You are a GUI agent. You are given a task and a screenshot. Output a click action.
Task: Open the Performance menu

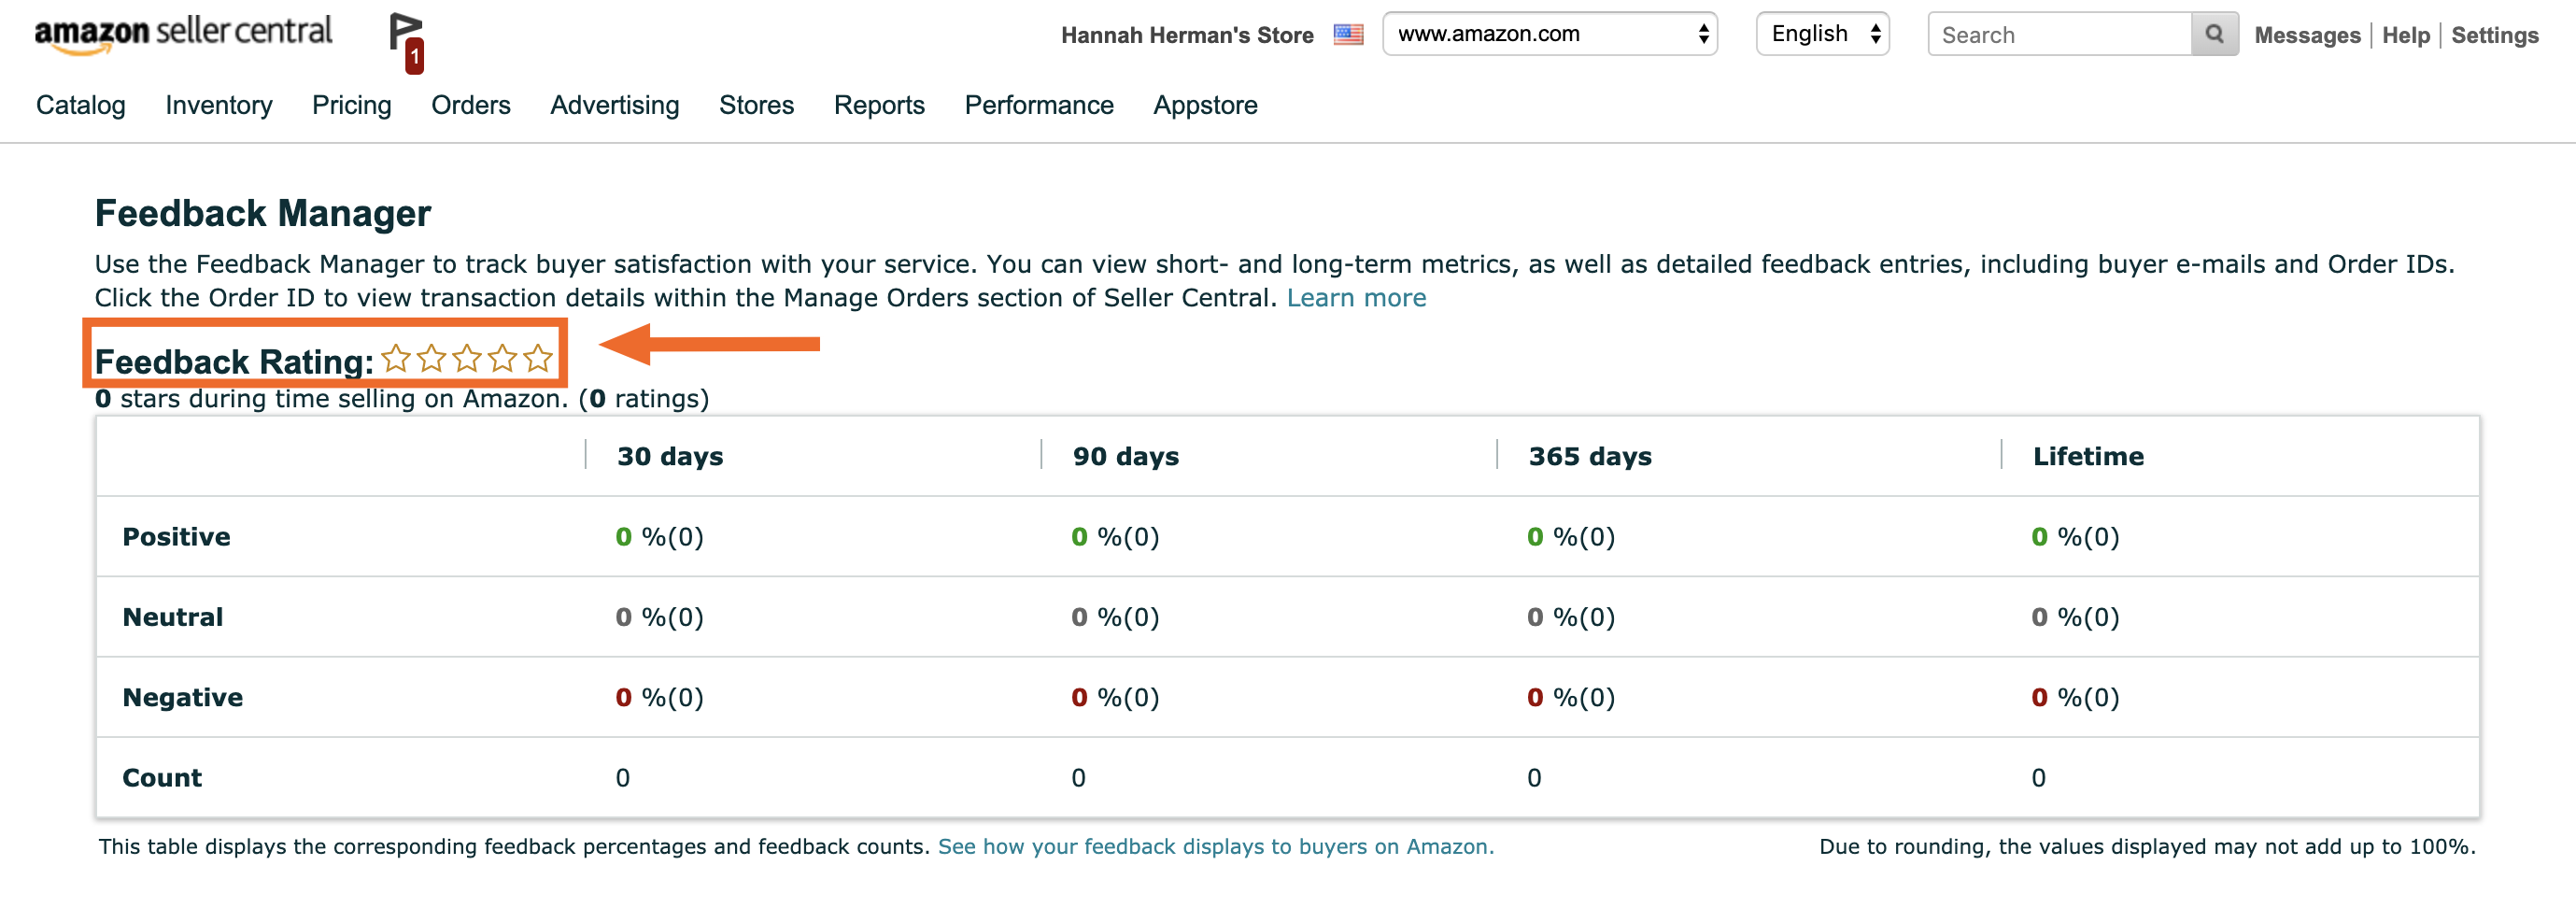(x=1039, y=105)
